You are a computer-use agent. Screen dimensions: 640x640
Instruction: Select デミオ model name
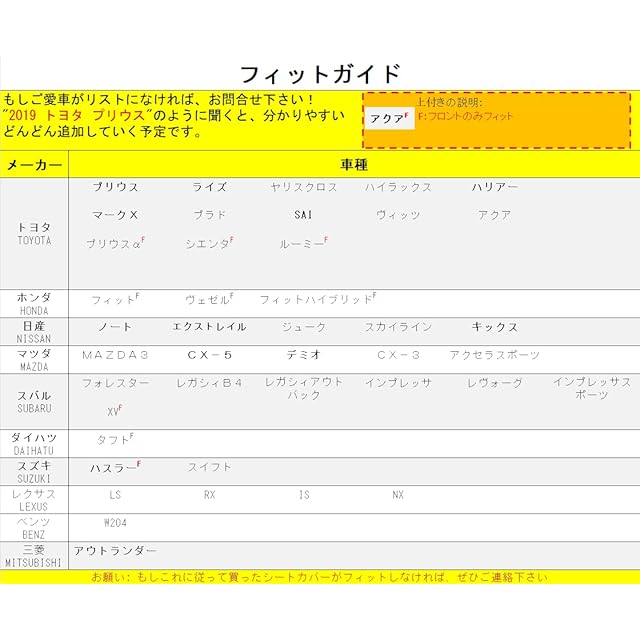click(x=303, y=355)
